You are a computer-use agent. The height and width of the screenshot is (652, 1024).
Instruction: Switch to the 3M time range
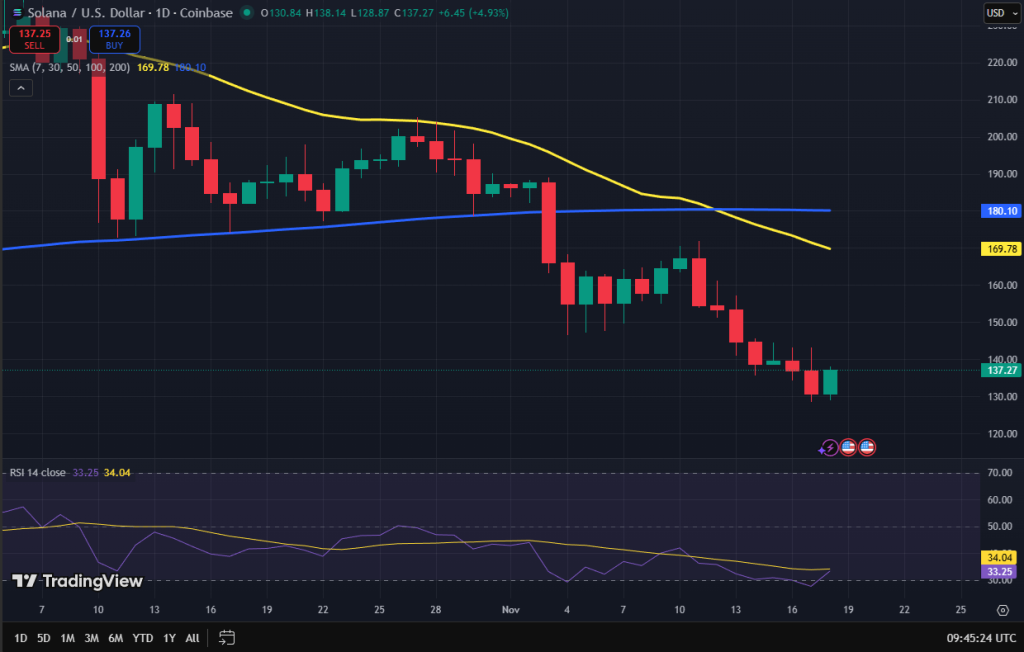point(91,638)
